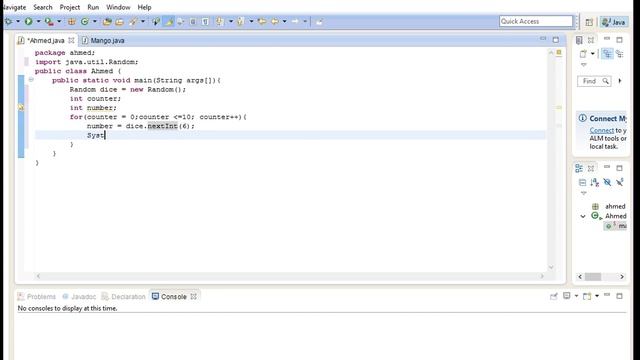Screen dimensions: 640x360
Task: Open the Back history dropdown arrow
Action: (x=284, y=21)
